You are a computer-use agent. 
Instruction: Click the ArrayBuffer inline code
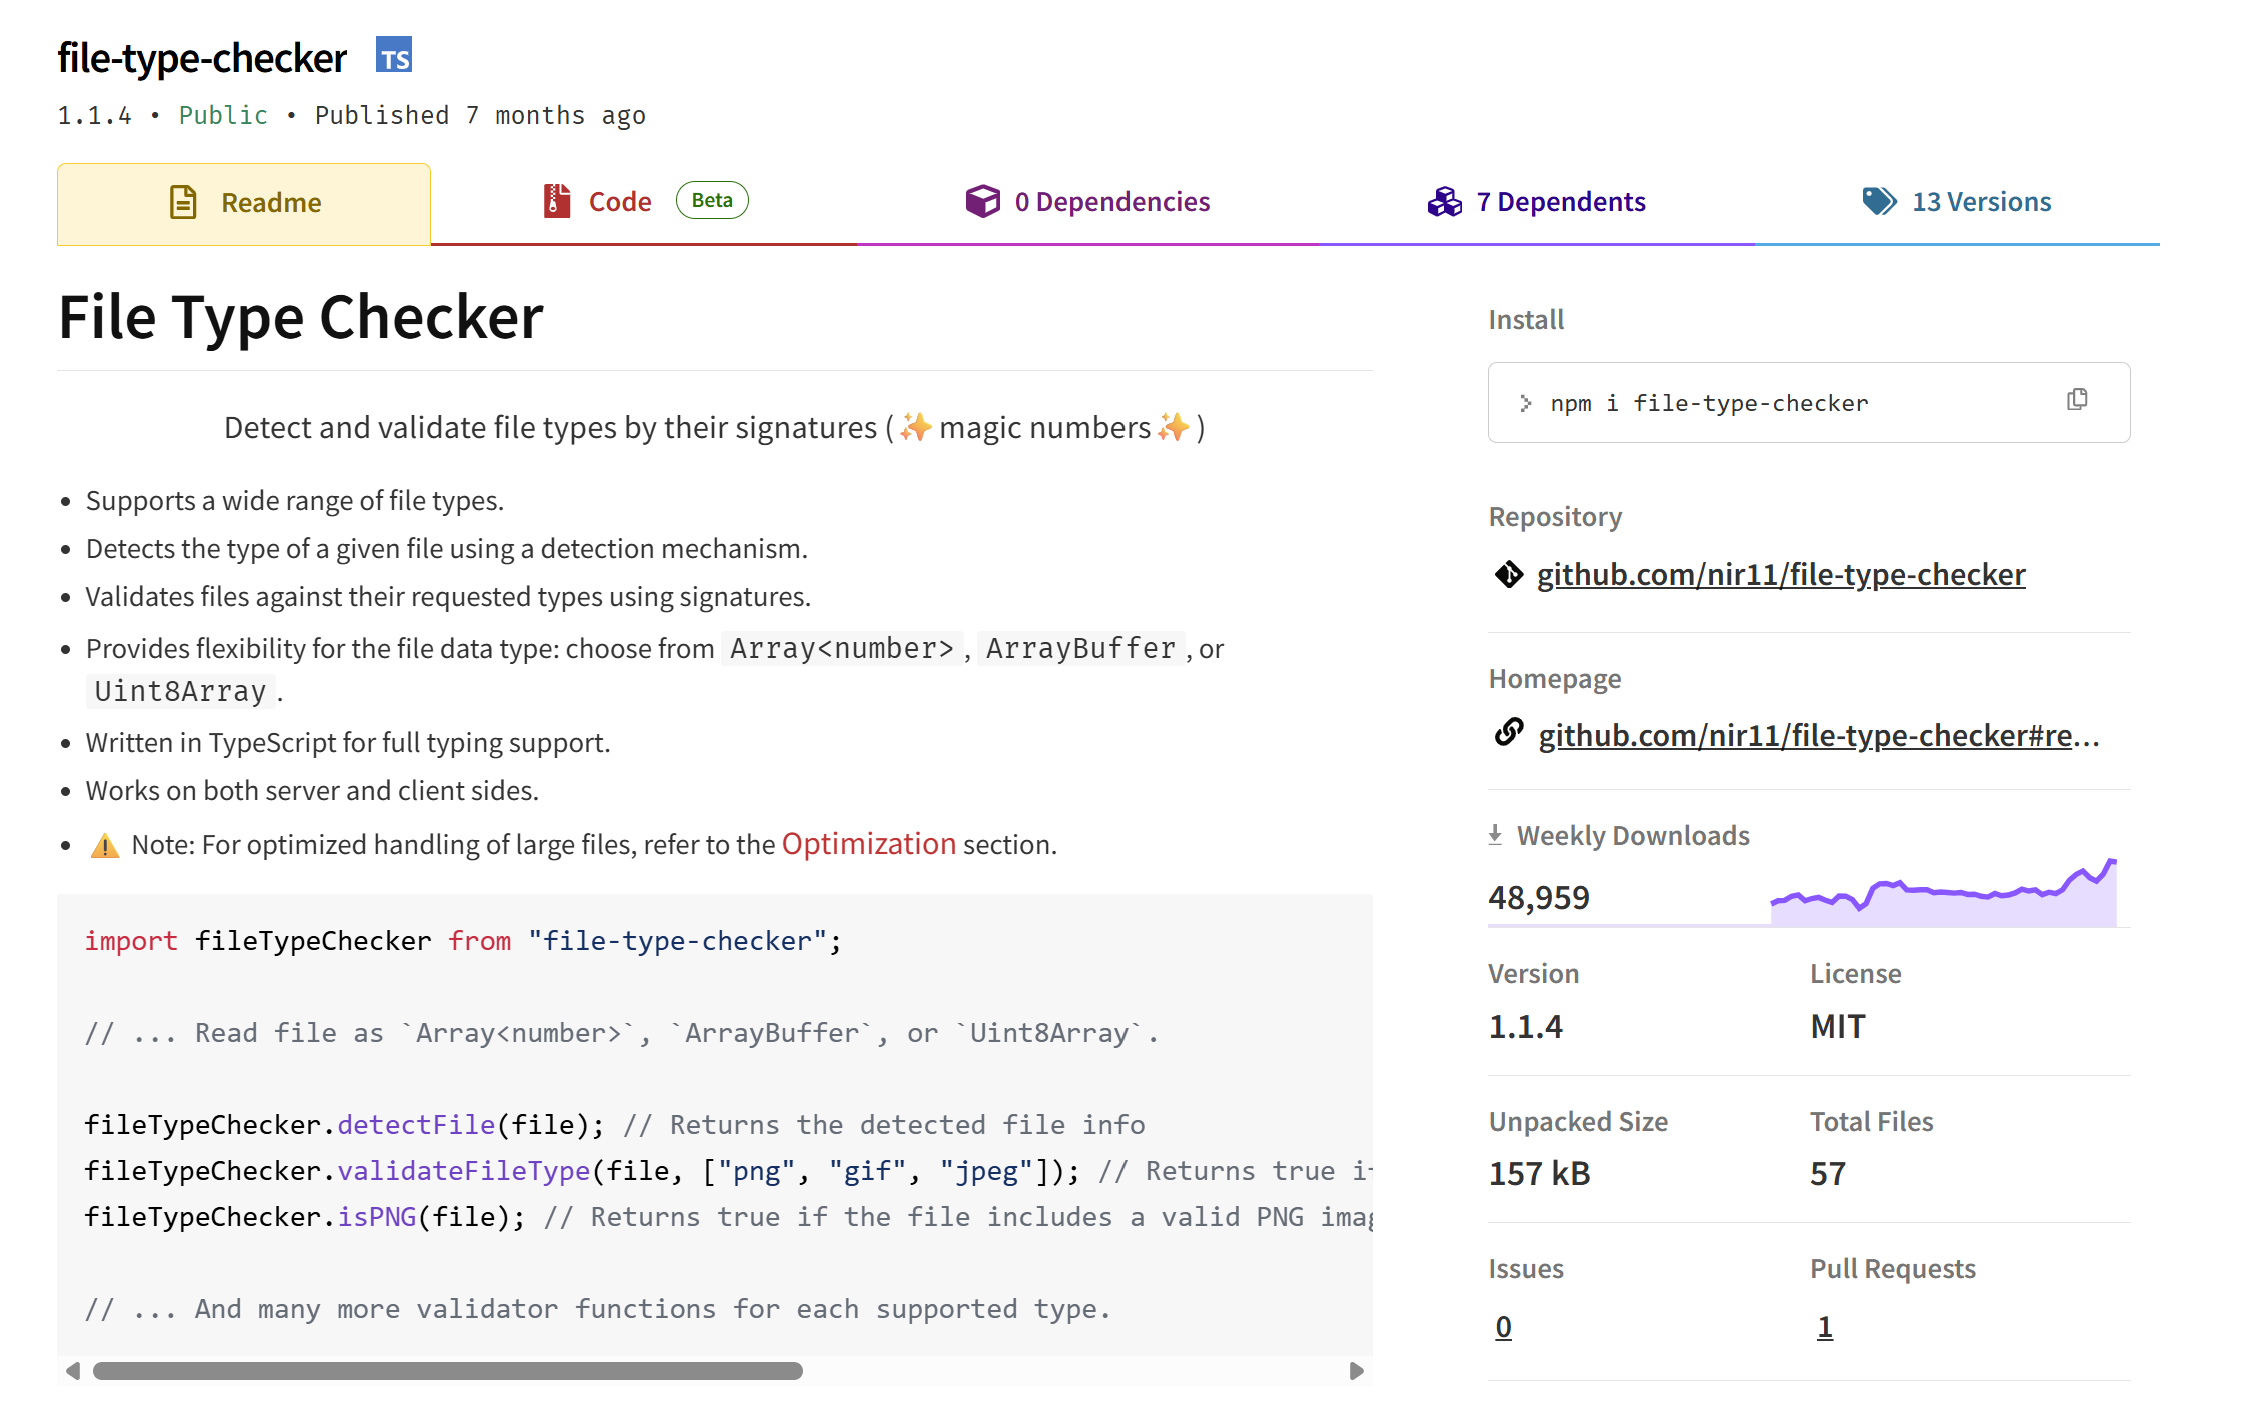(x=1081, y=648)
